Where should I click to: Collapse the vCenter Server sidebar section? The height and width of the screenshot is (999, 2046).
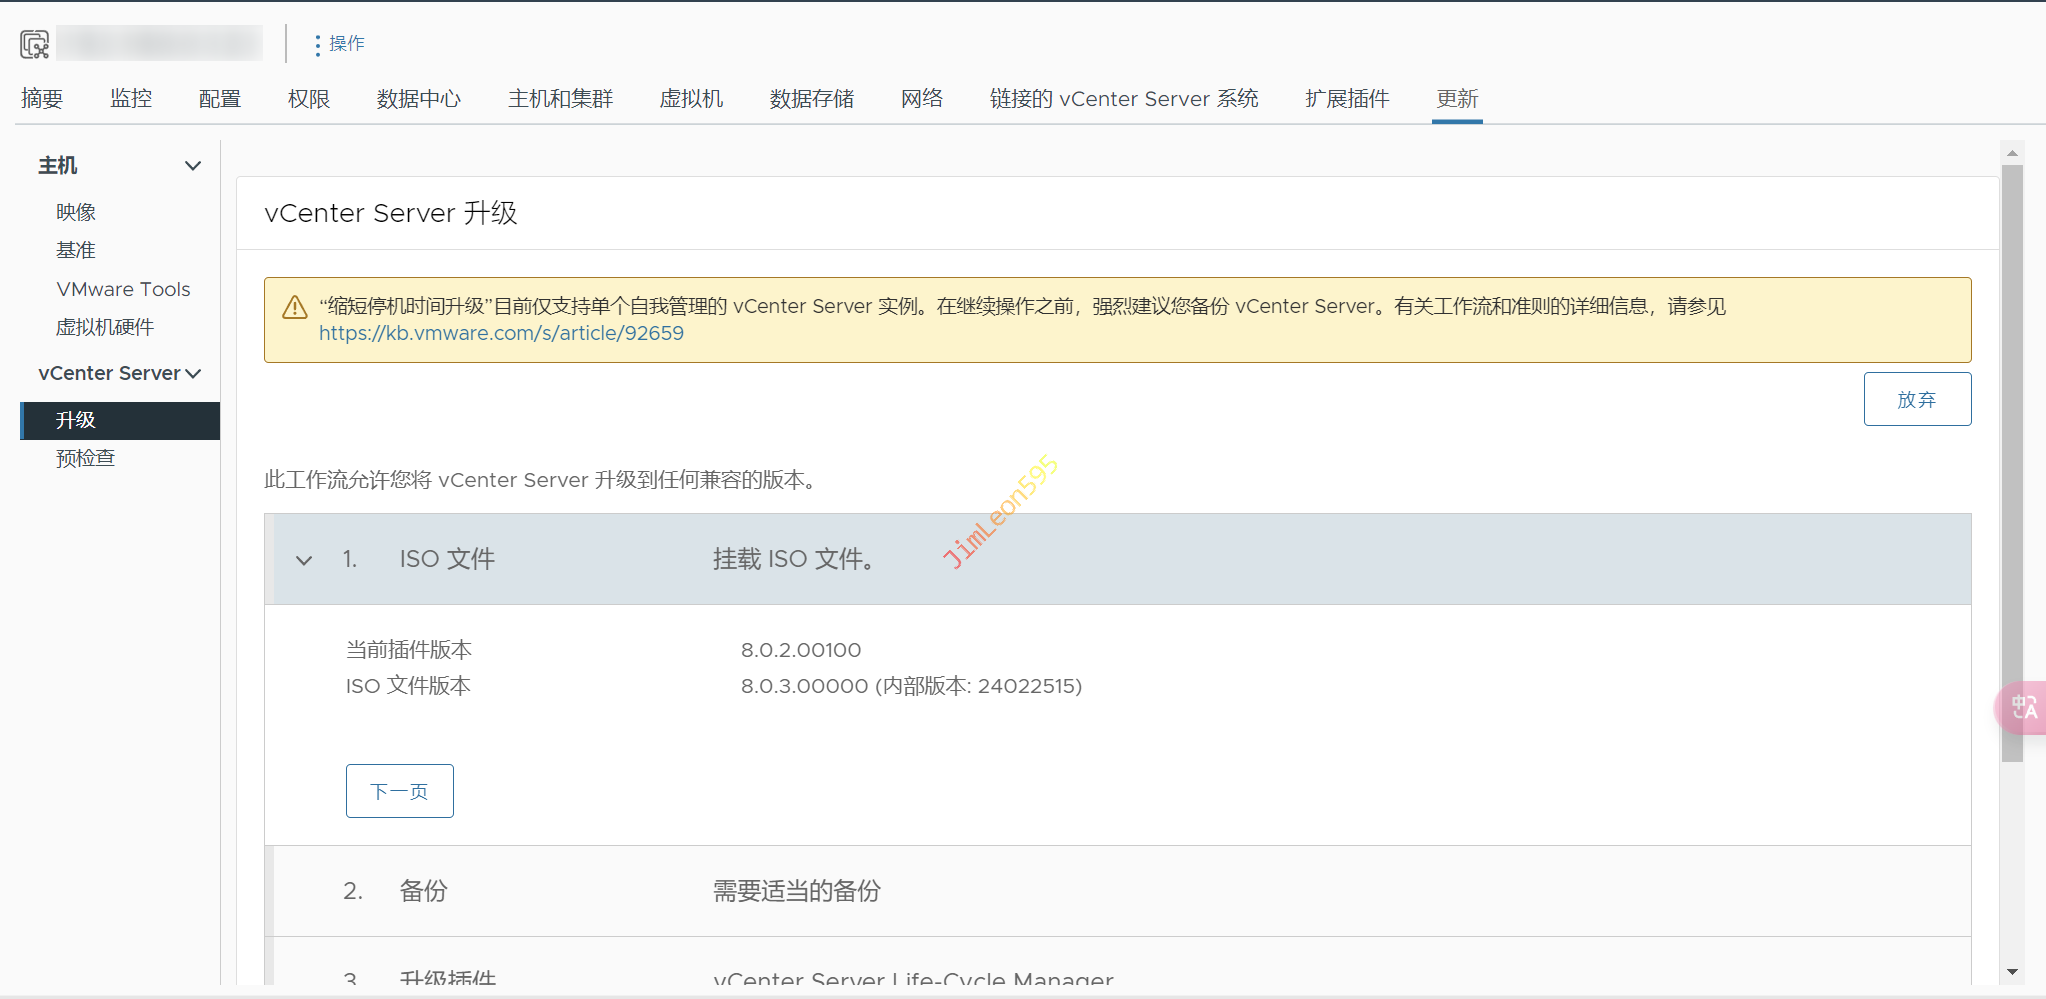[x=193, y=374]
